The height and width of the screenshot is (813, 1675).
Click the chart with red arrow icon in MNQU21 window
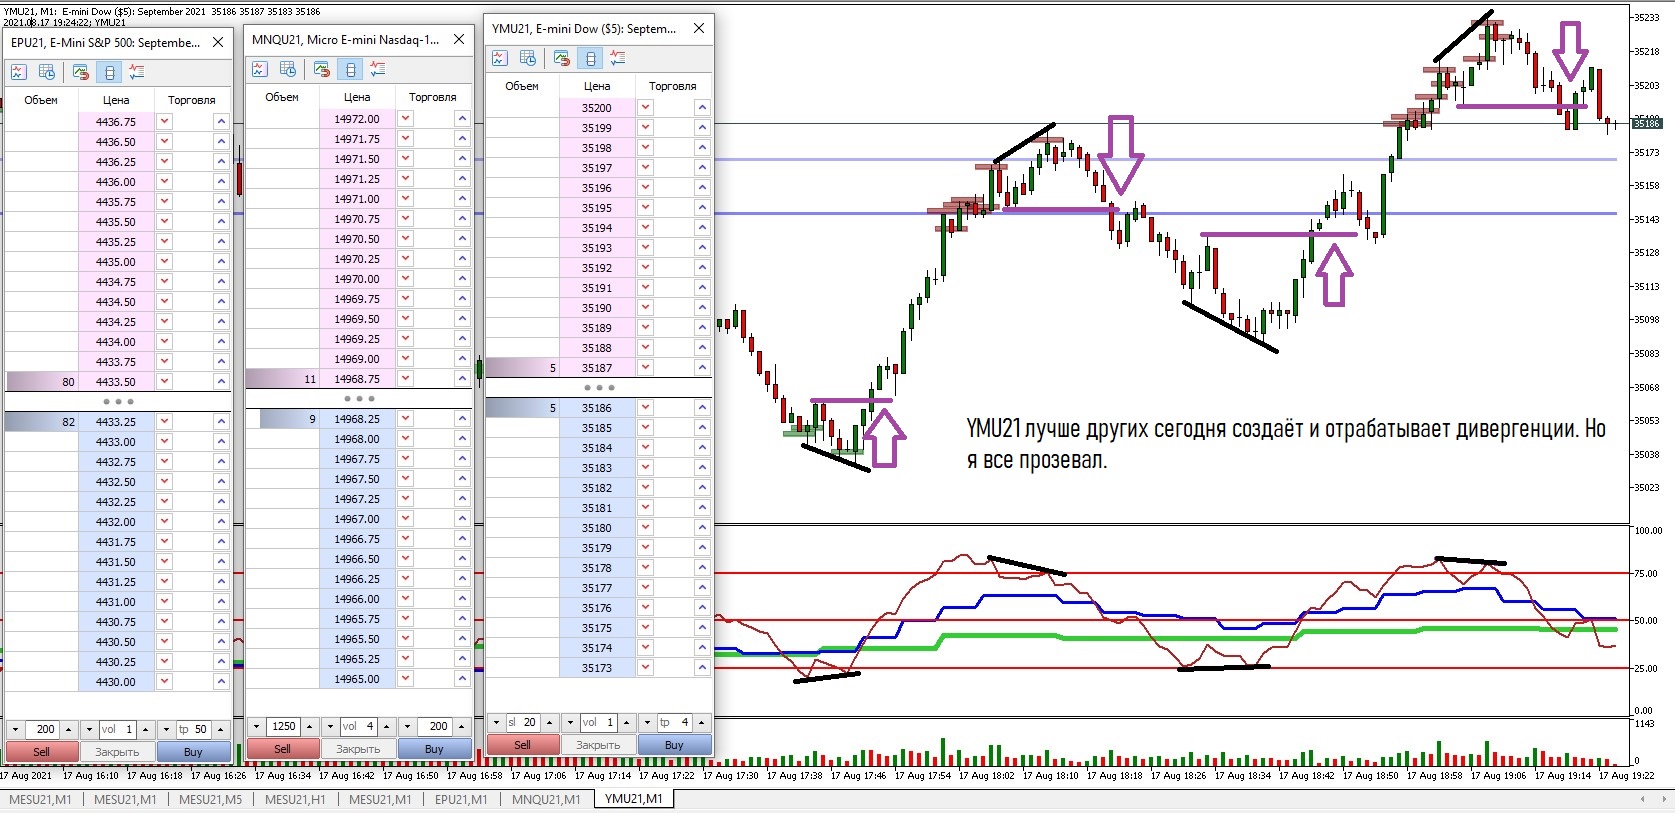(322, 69)
